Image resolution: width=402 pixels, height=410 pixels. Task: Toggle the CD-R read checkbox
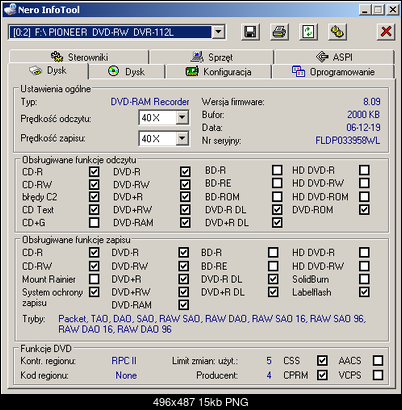94,172
